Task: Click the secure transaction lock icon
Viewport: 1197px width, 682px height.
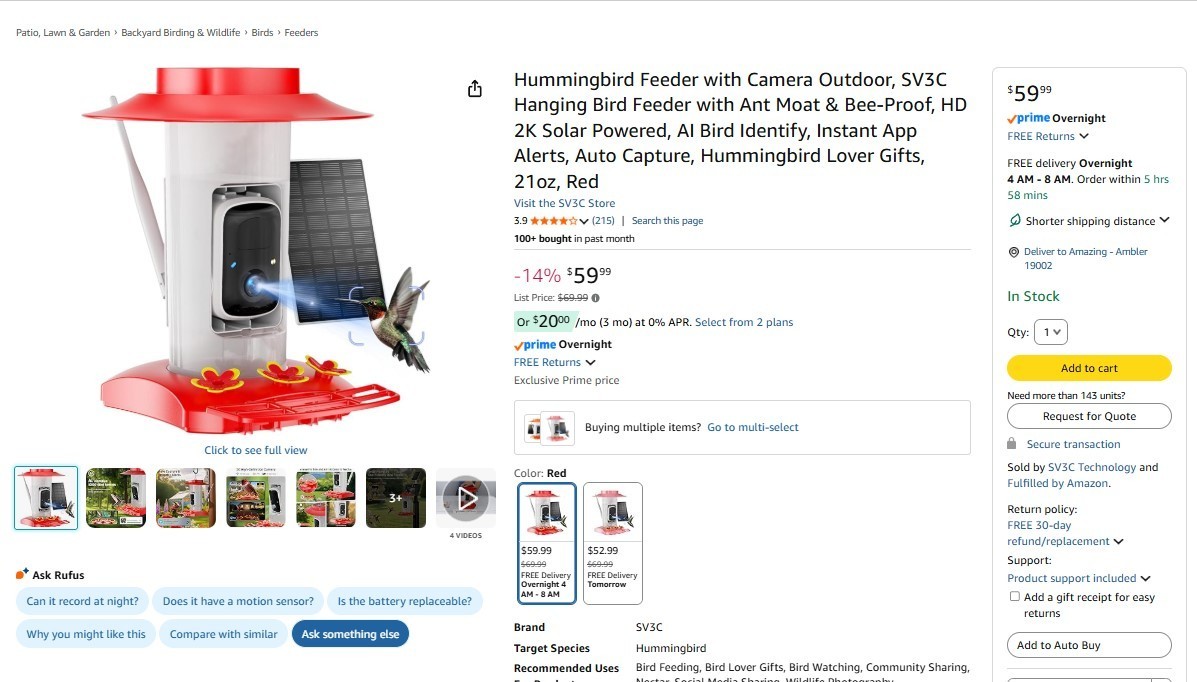Action: point(1011,444)
